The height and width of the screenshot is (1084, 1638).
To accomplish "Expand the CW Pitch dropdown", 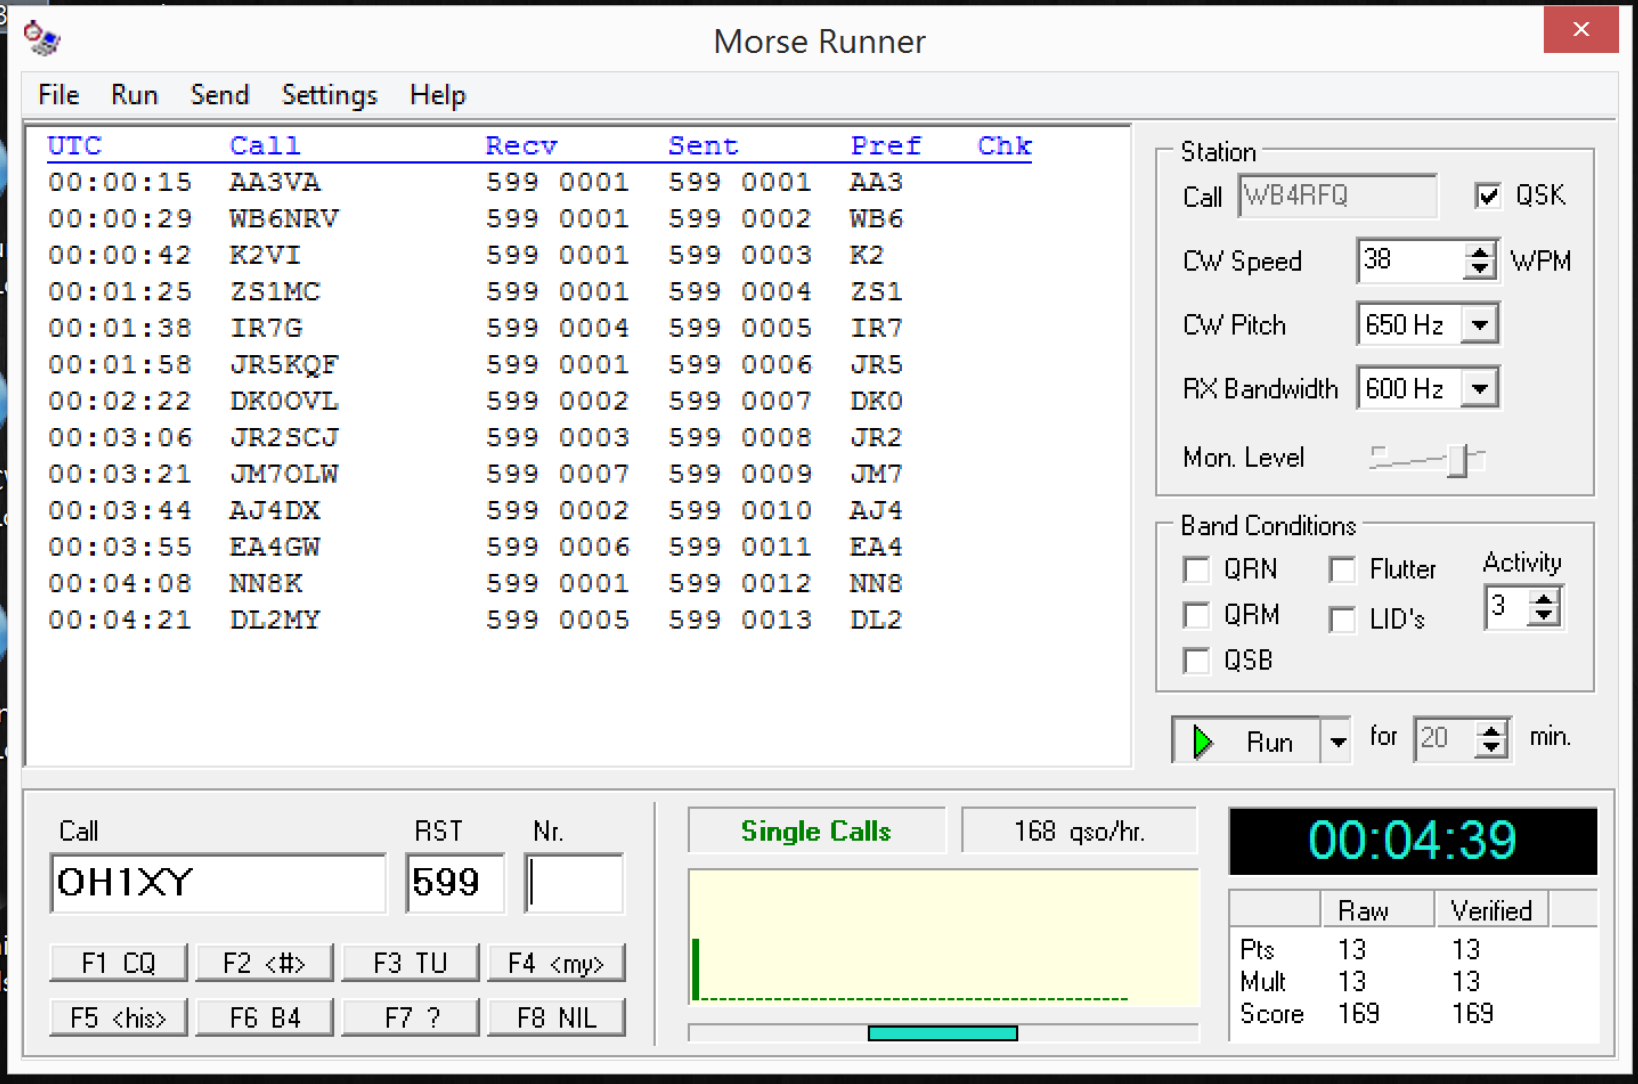I will click(x=1480, y=325).
